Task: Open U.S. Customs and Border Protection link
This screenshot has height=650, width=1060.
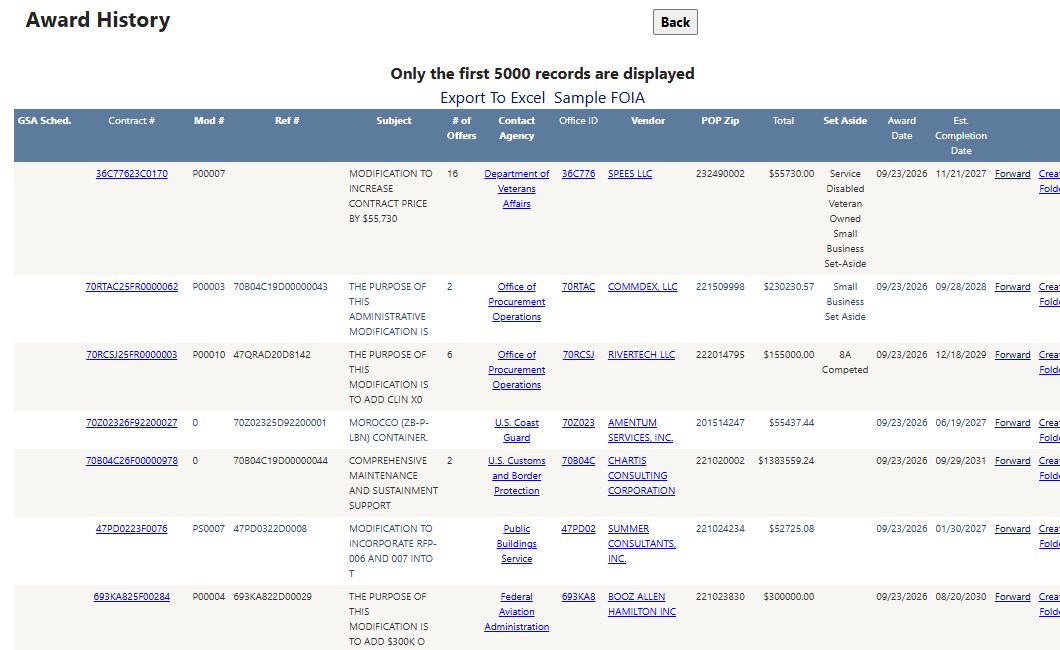Action: click(516, 476)
